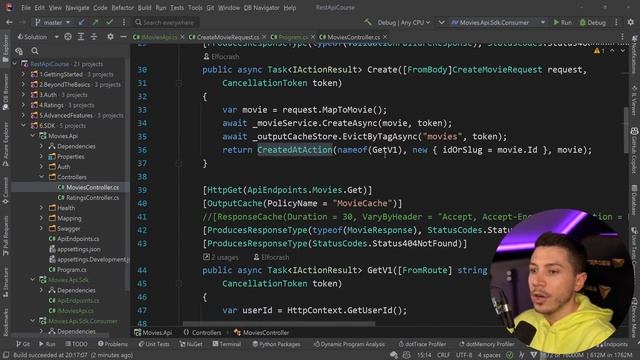The image size is (640, 360).
Task: Click the more actions dots after Debug
Action: (x=616, y=22)
